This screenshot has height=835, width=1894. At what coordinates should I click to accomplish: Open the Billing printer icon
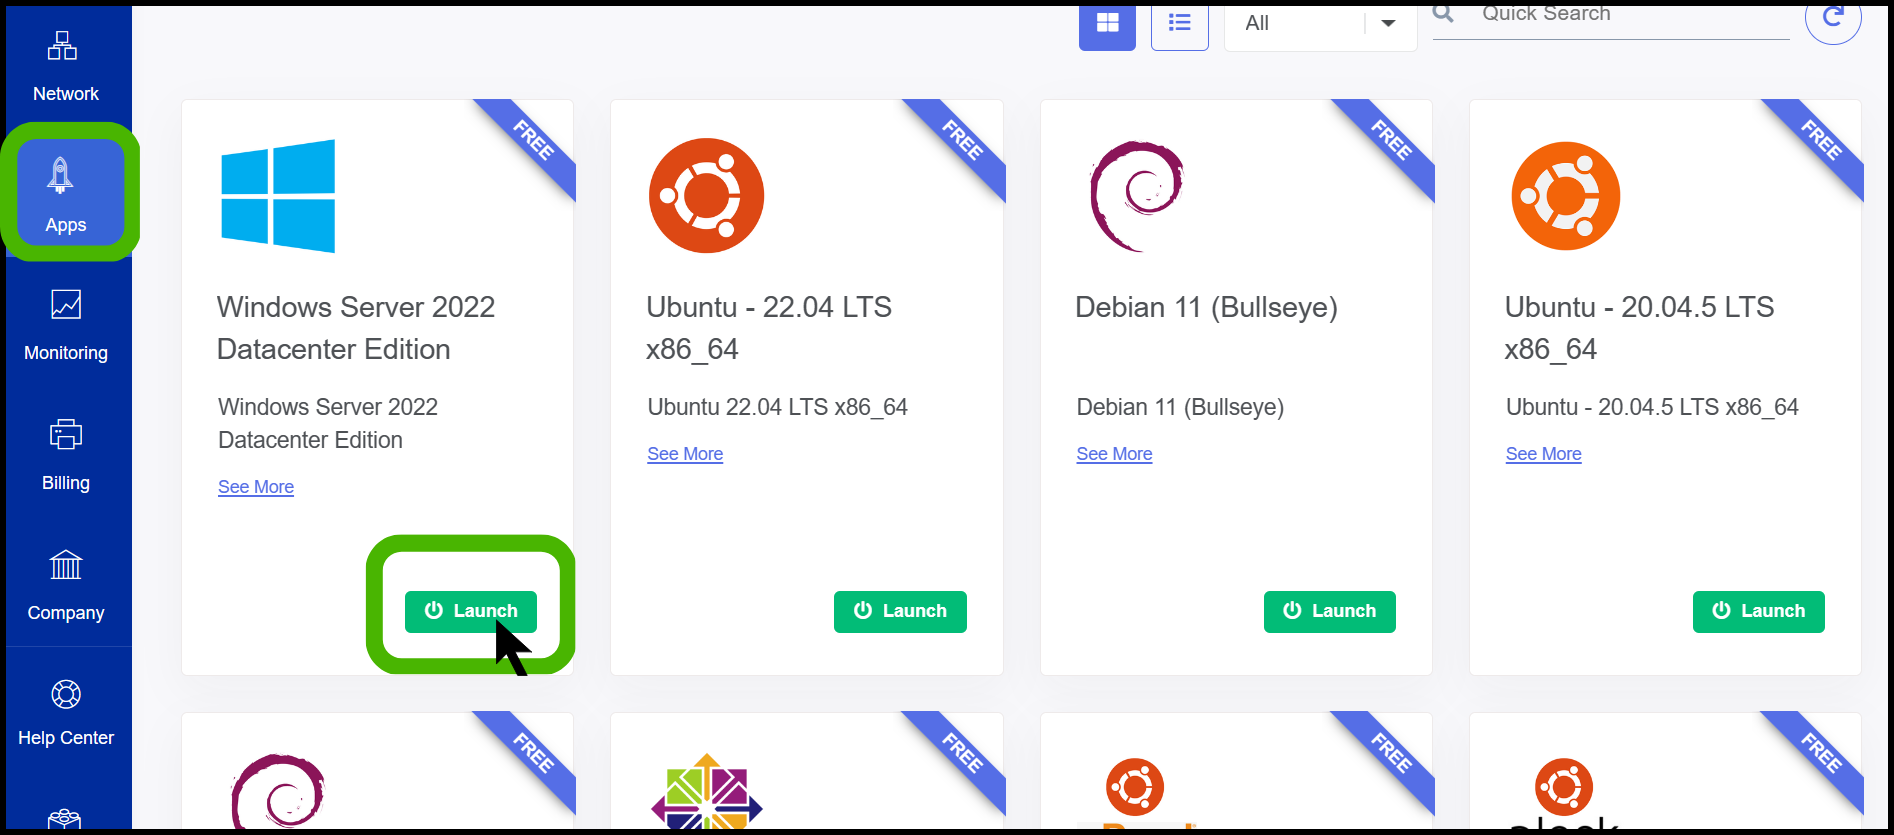pos(66,434)
